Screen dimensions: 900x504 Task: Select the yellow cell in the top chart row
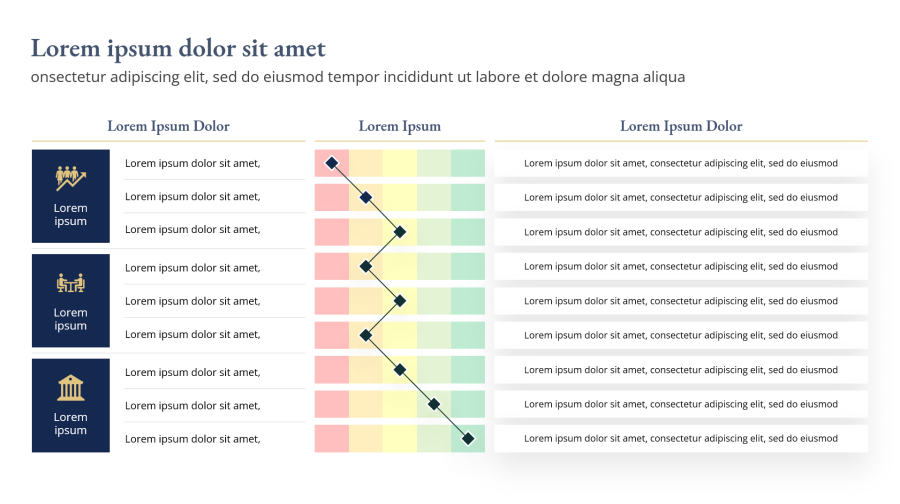(x=400, y=163)
